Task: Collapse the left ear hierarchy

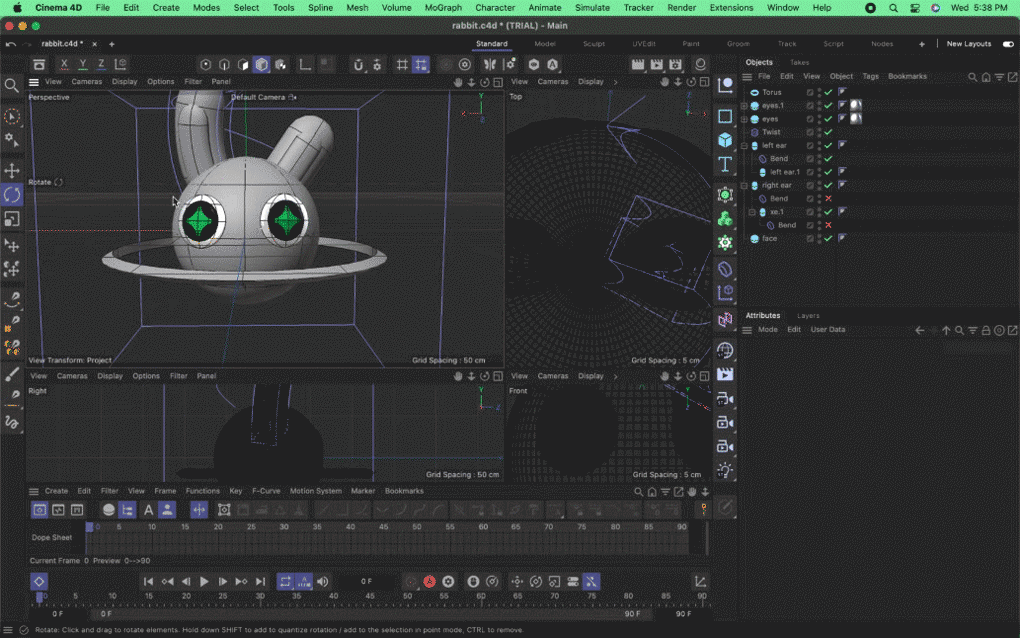Action: click(x=744, y=146)
